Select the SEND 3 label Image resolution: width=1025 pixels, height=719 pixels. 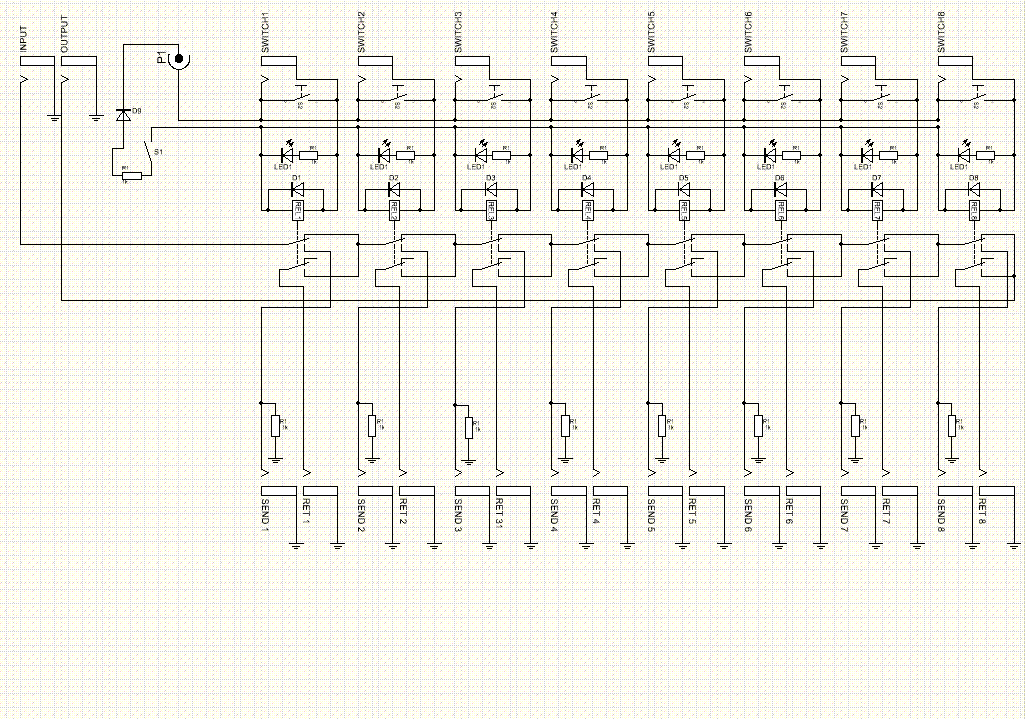[x=458, y=515]
